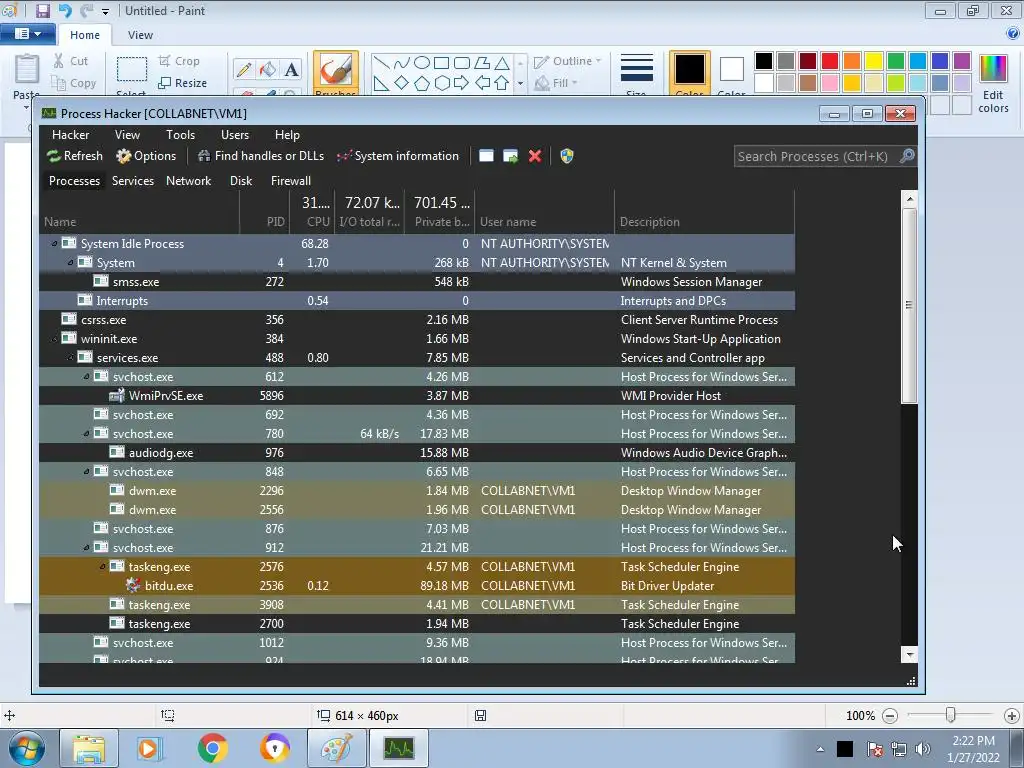Screen dimensions: 1024x768
Task: Collapse svchost.exe 612 tree node
Action: [86, 377]
